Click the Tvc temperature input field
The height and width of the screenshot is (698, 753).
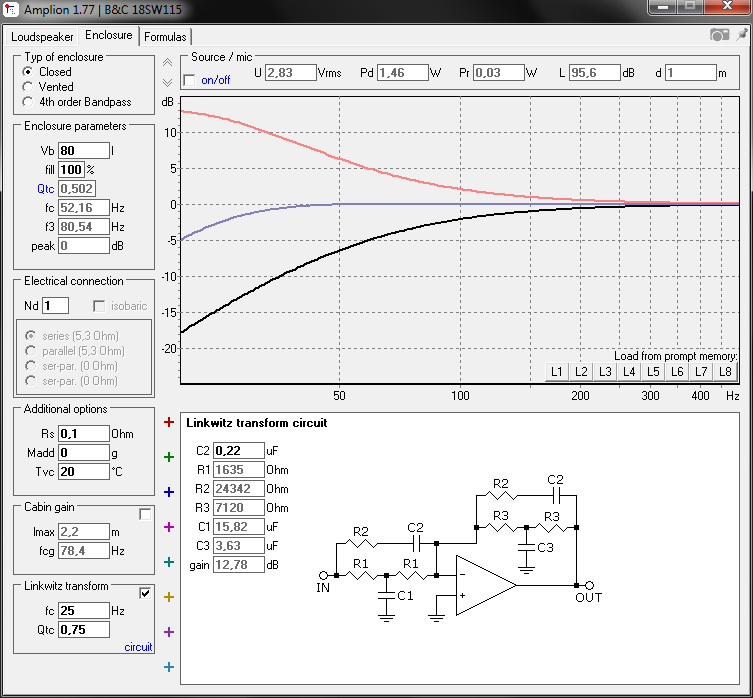(84, 472)
